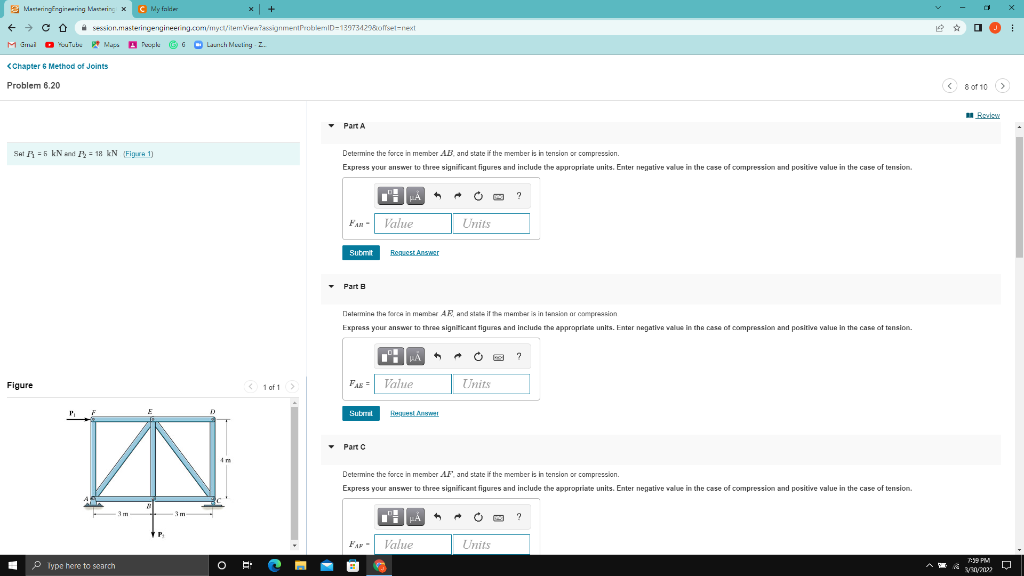1024x576 pixels.
Task: Share this page from address bar
Action: (940, 27)
